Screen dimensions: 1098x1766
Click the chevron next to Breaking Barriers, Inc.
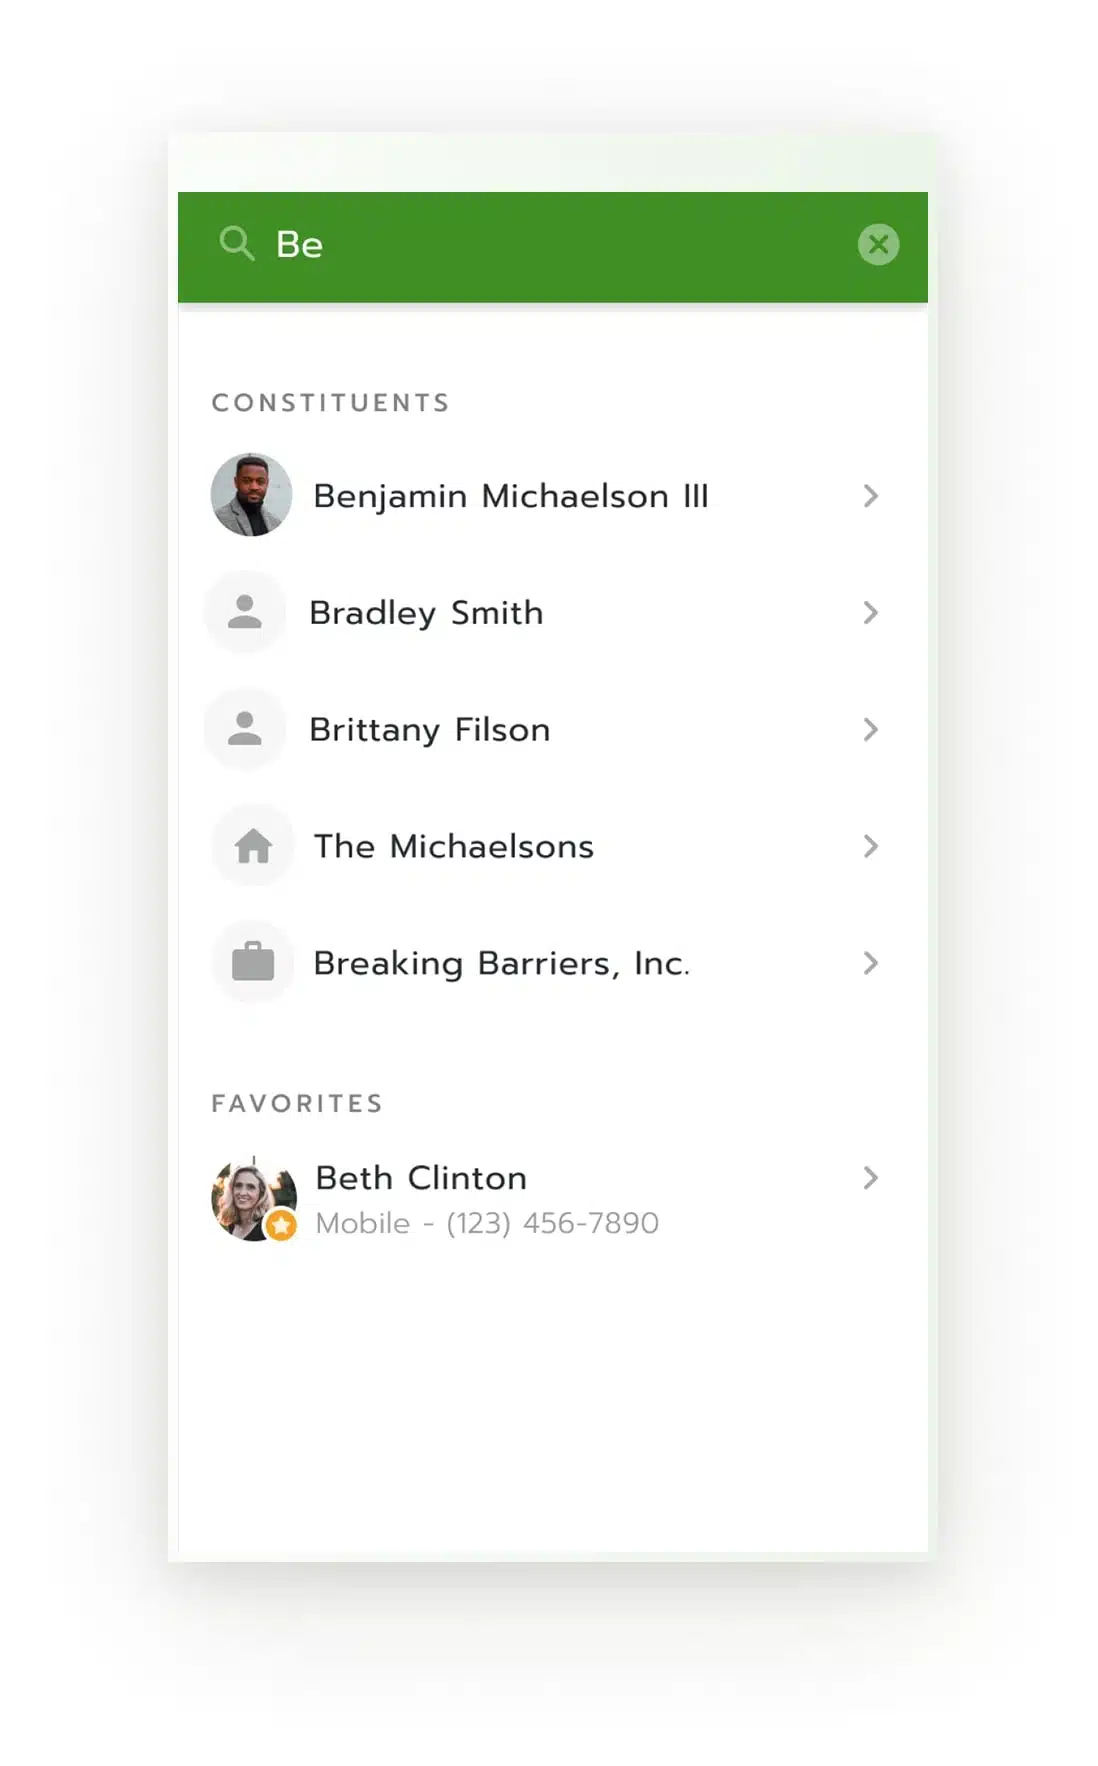pyautogui.click(x=870, y=963)
